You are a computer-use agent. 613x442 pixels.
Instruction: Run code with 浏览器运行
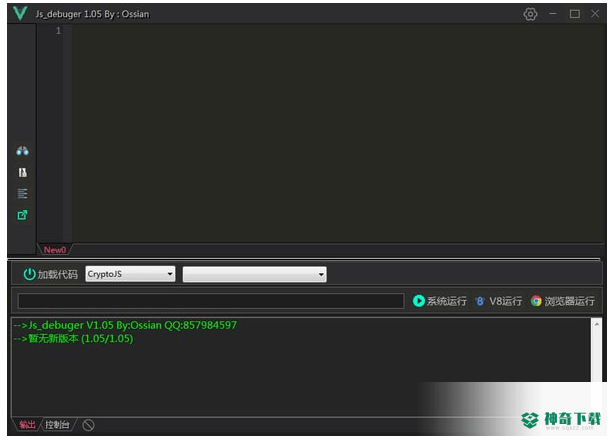click(563, 301)
